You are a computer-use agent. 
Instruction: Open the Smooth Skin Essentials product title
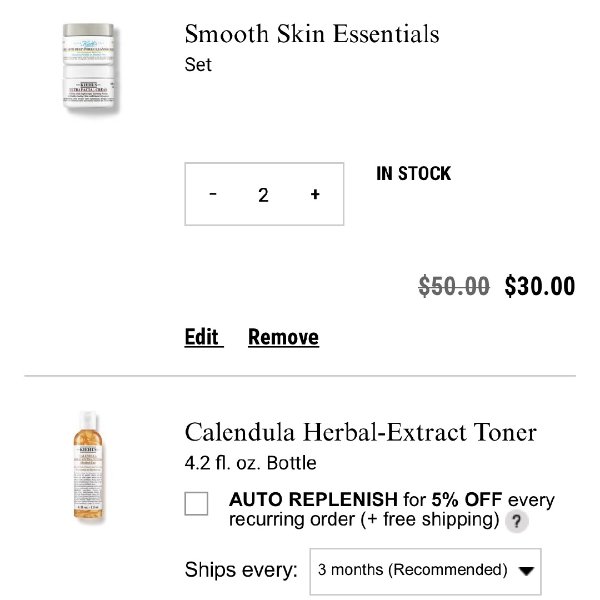point(312,34)
